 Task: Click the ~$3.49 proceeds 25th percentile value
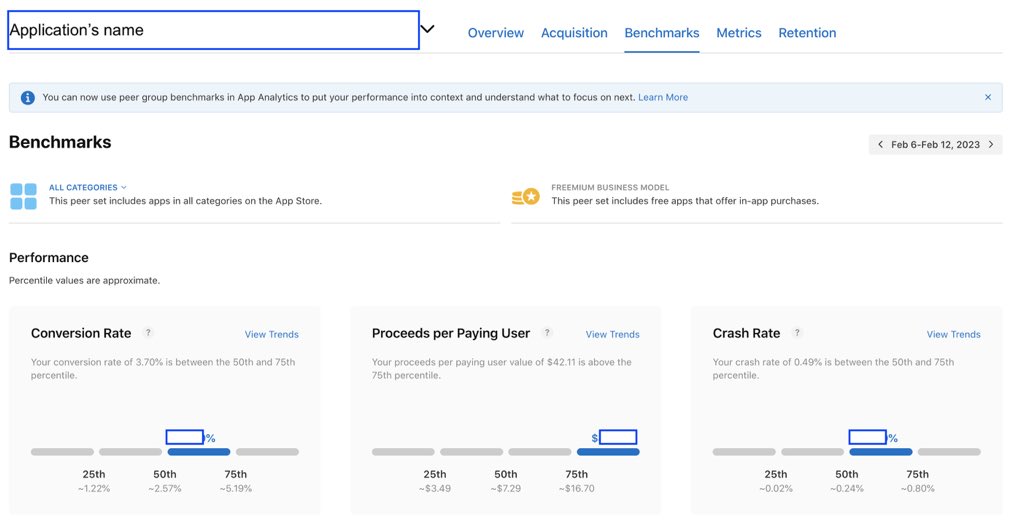click(x=434, y=488)
